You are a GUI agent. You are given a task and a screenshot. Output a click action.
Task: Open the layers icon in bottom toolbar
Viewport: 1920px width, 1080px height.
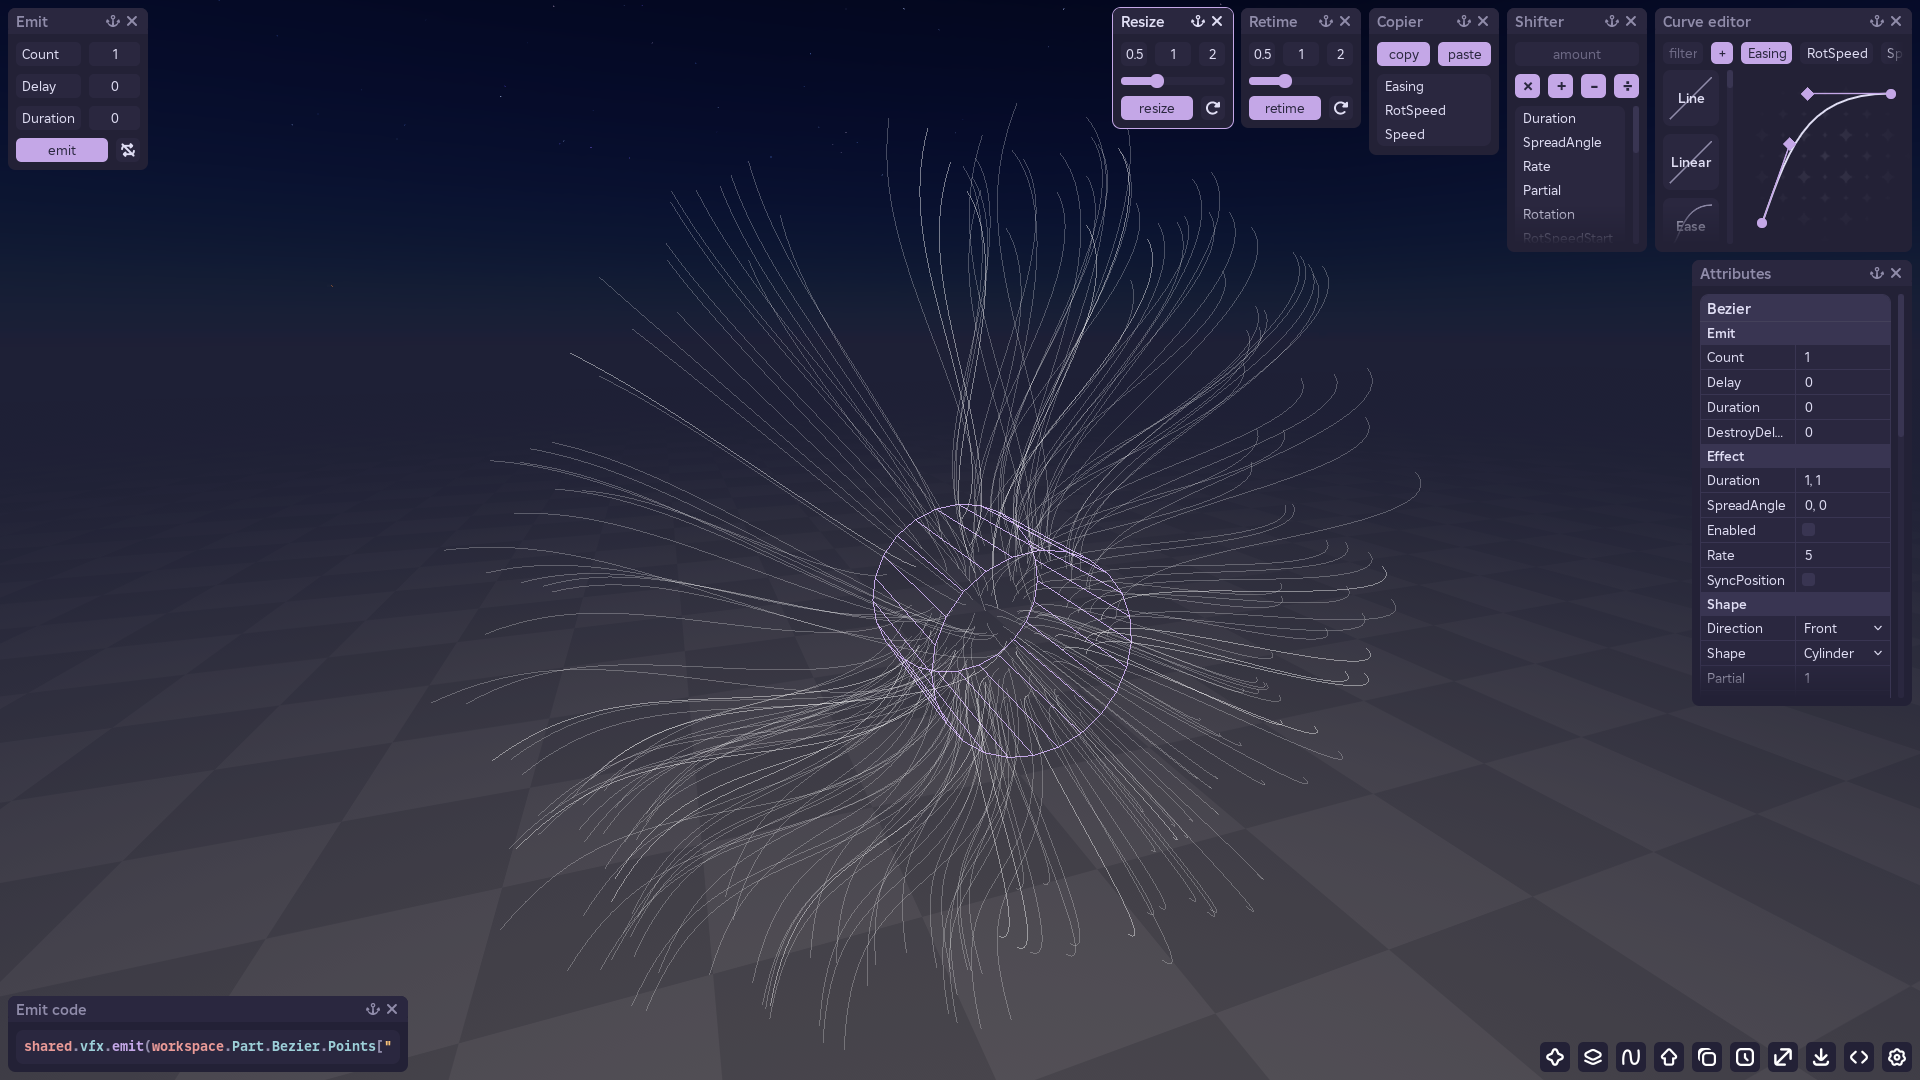point(1593,1057)
